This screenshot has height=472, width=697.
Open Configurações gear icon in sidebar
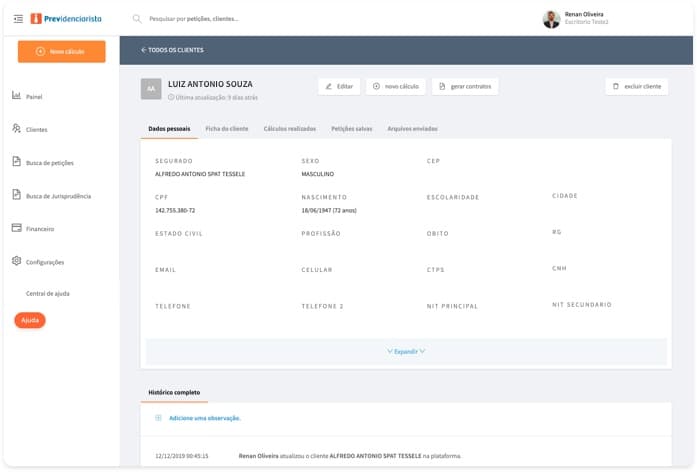coord(16,261)
